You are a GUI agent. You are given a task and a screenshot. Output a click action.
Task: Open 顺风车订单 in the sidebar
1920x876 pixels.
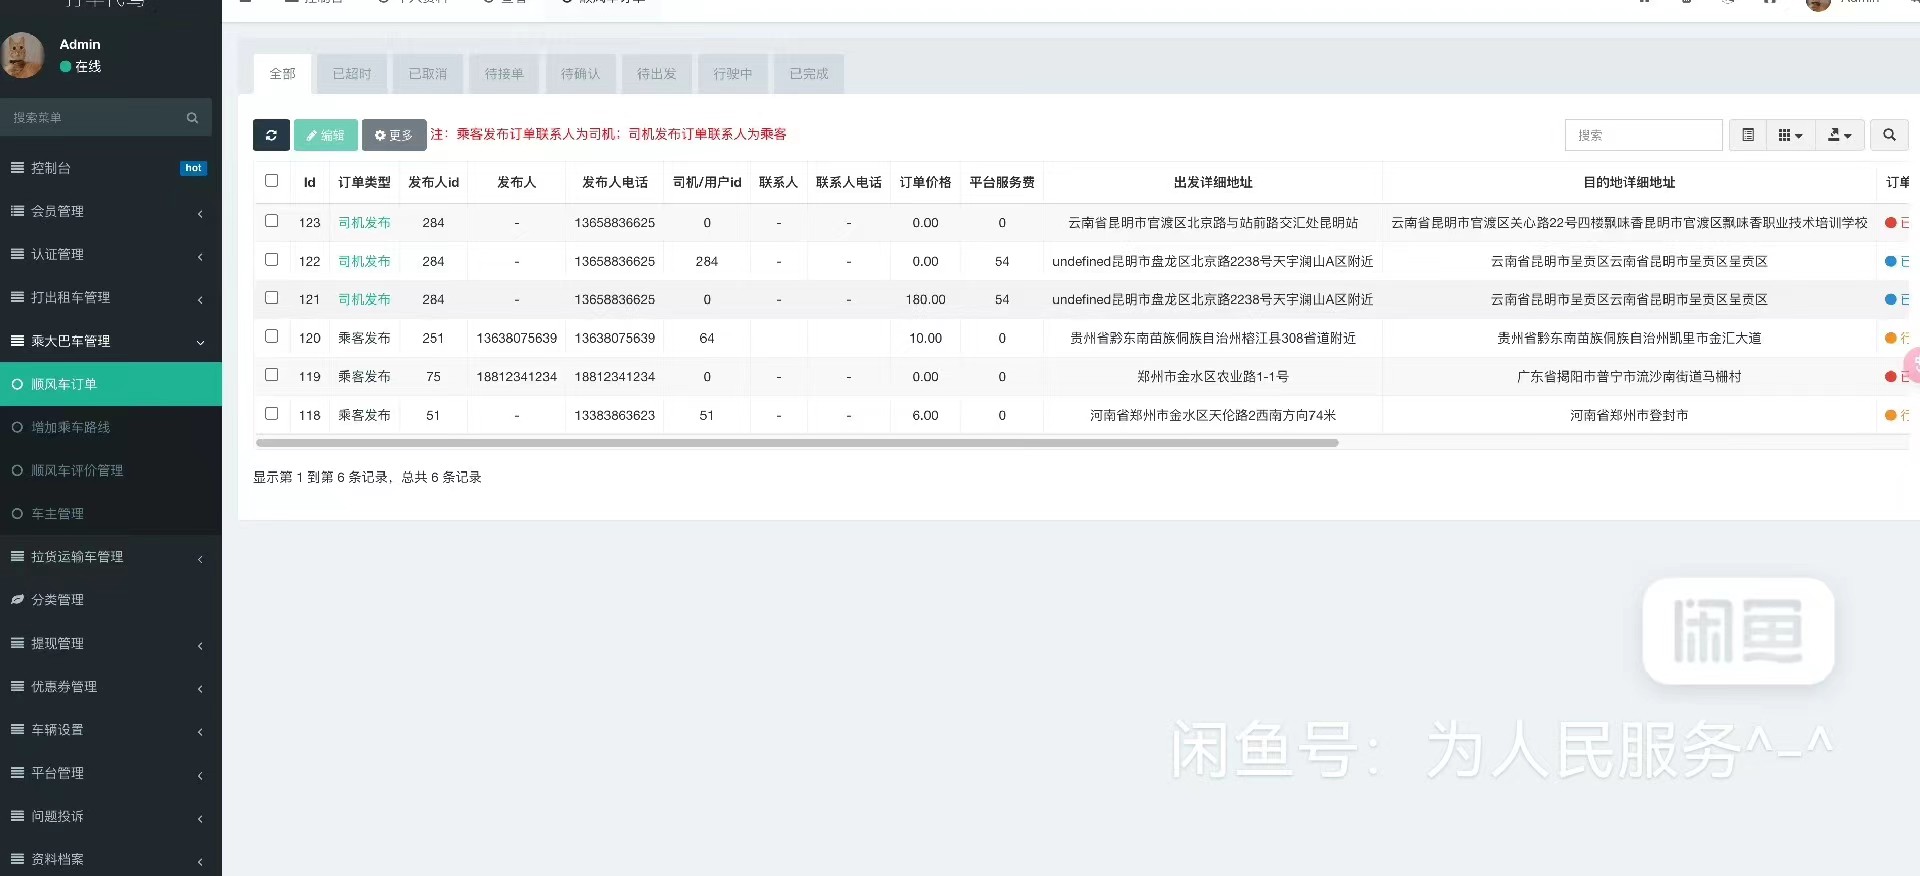tap(111, 384)
